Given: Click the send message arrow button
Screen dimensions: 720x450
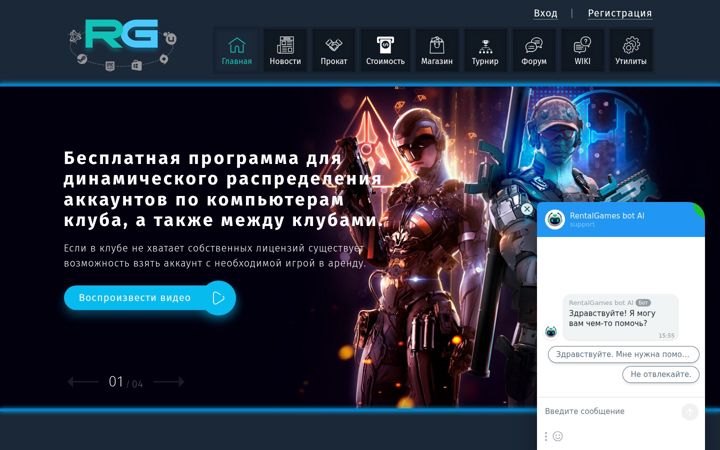Looking at the screenshot, I should point(690,411).
